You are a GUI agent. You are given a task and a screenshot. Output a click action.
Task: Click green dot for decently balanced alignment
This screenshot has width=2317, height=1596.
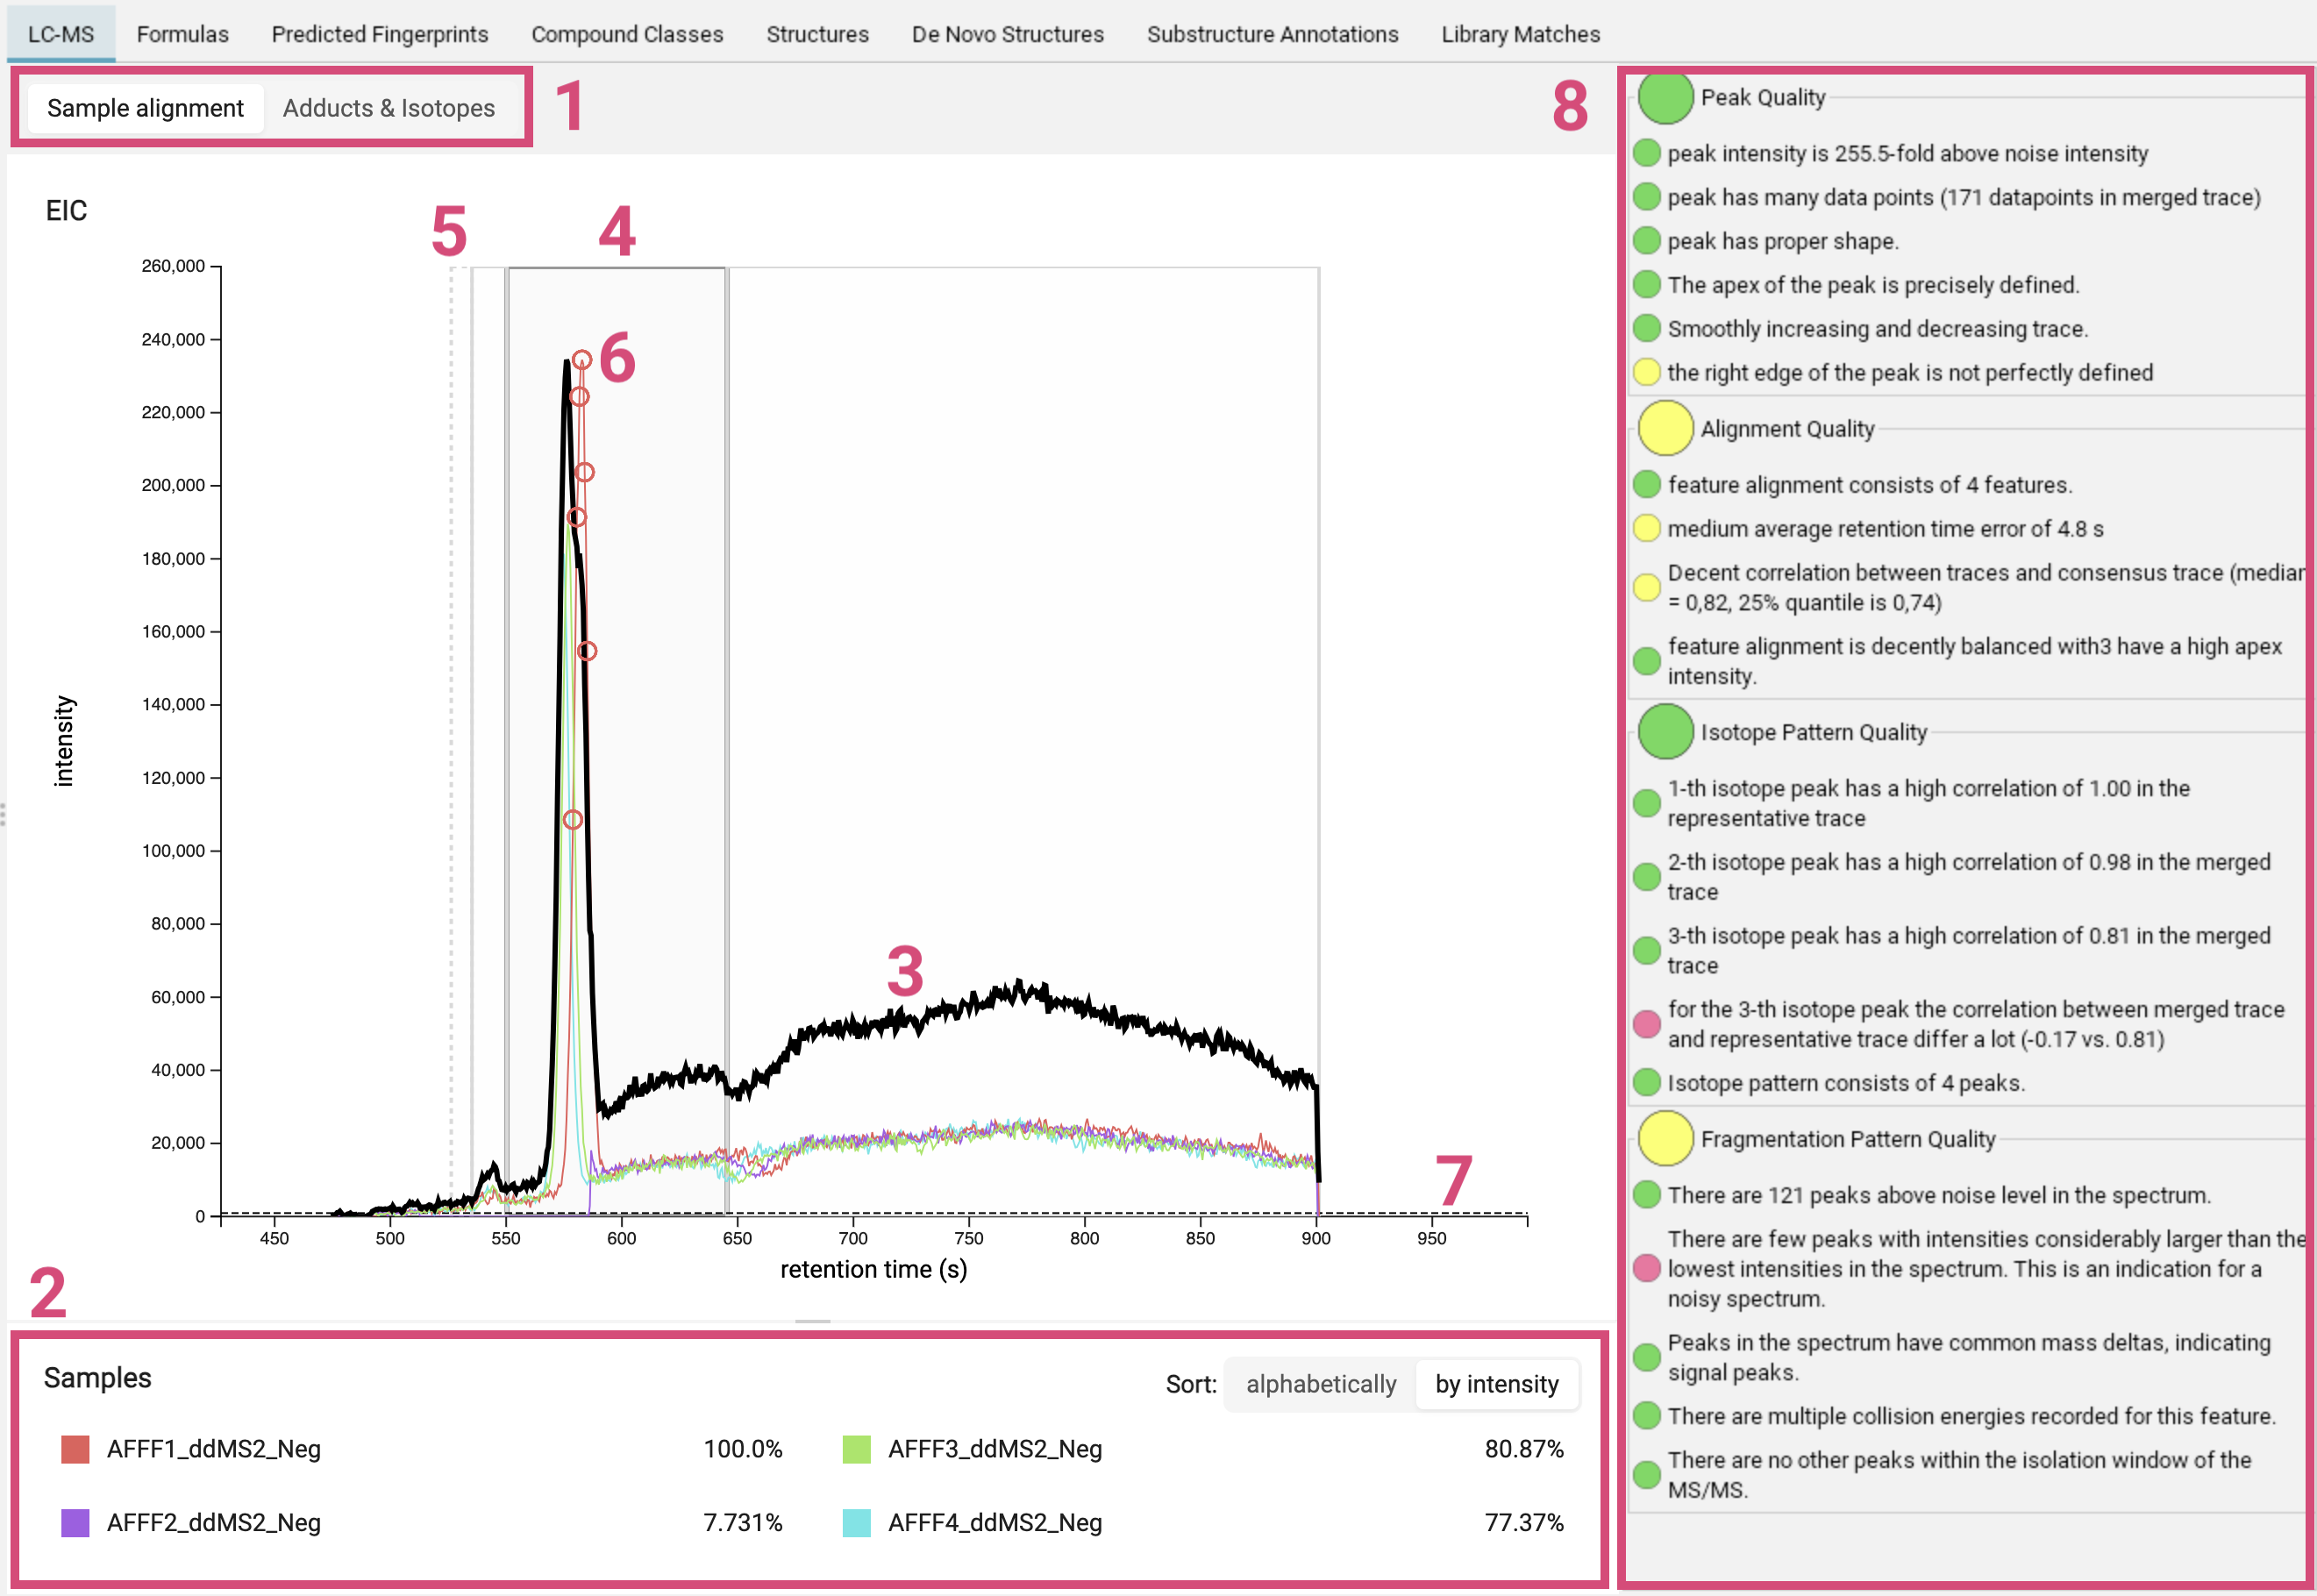[x=1646, y=661]
